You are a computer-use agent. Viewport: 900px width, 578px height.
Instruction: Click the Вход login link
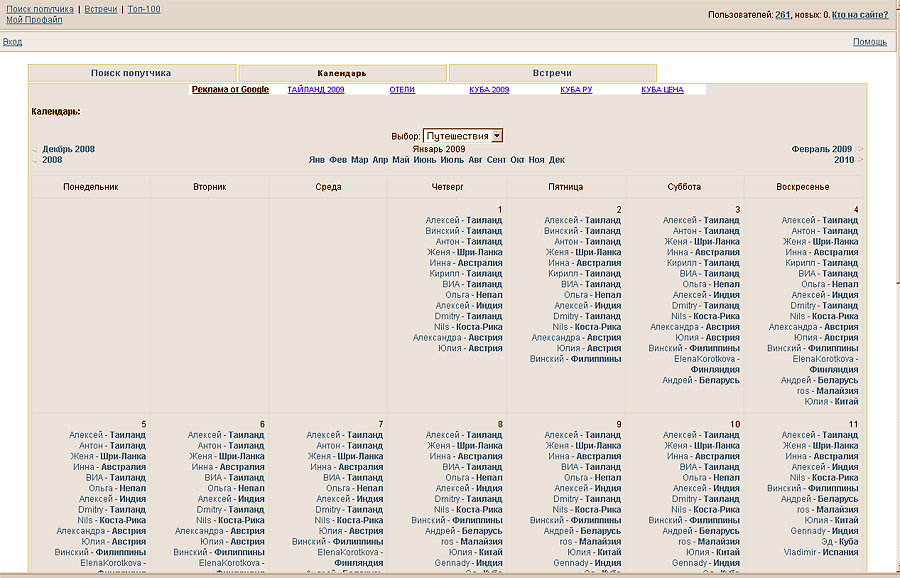[12, 42]
